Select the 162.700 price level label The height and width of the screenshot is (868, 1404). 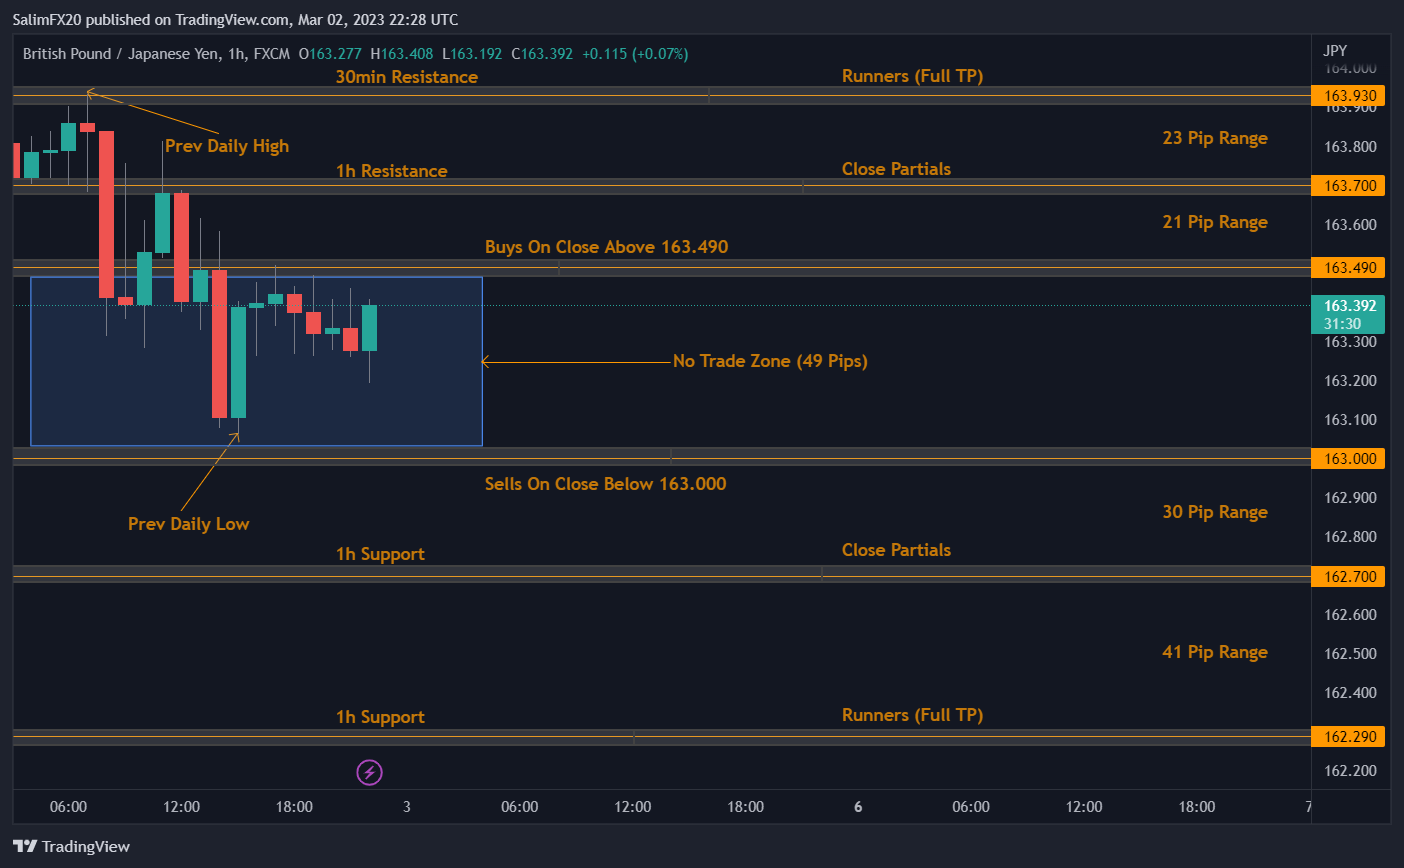point(1349,577)
